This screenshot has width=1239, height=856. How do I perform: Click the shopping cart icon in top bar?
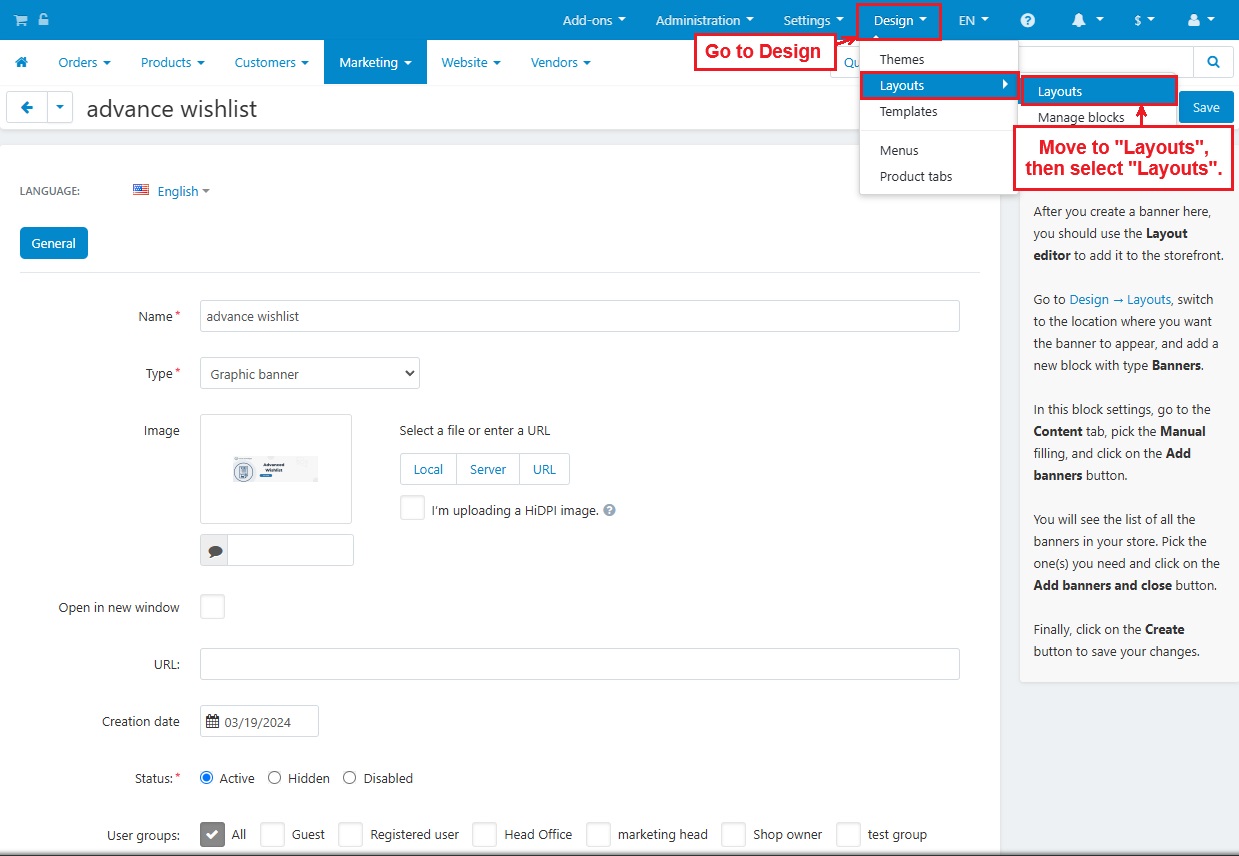pyautogui.click(x=20, y=20)
